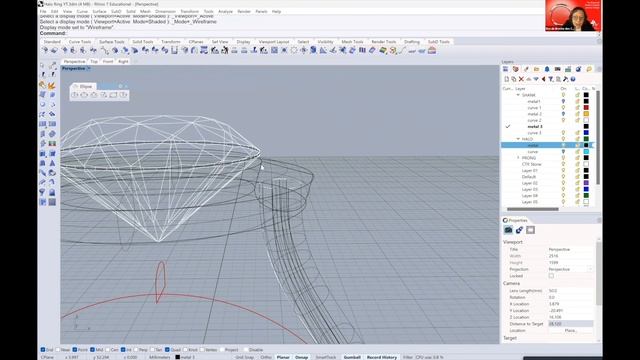Select the Layers panel tab icon

pyautogui.click(x=506, y=69)
